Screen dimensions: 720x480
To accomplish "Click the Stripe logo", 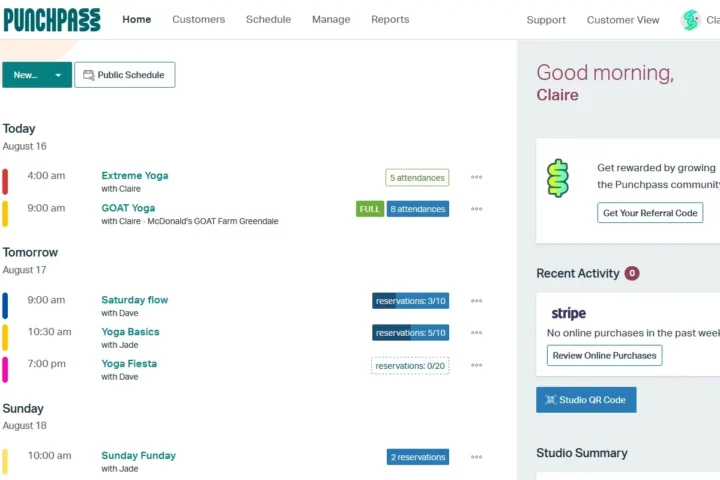I will (568, 313).
